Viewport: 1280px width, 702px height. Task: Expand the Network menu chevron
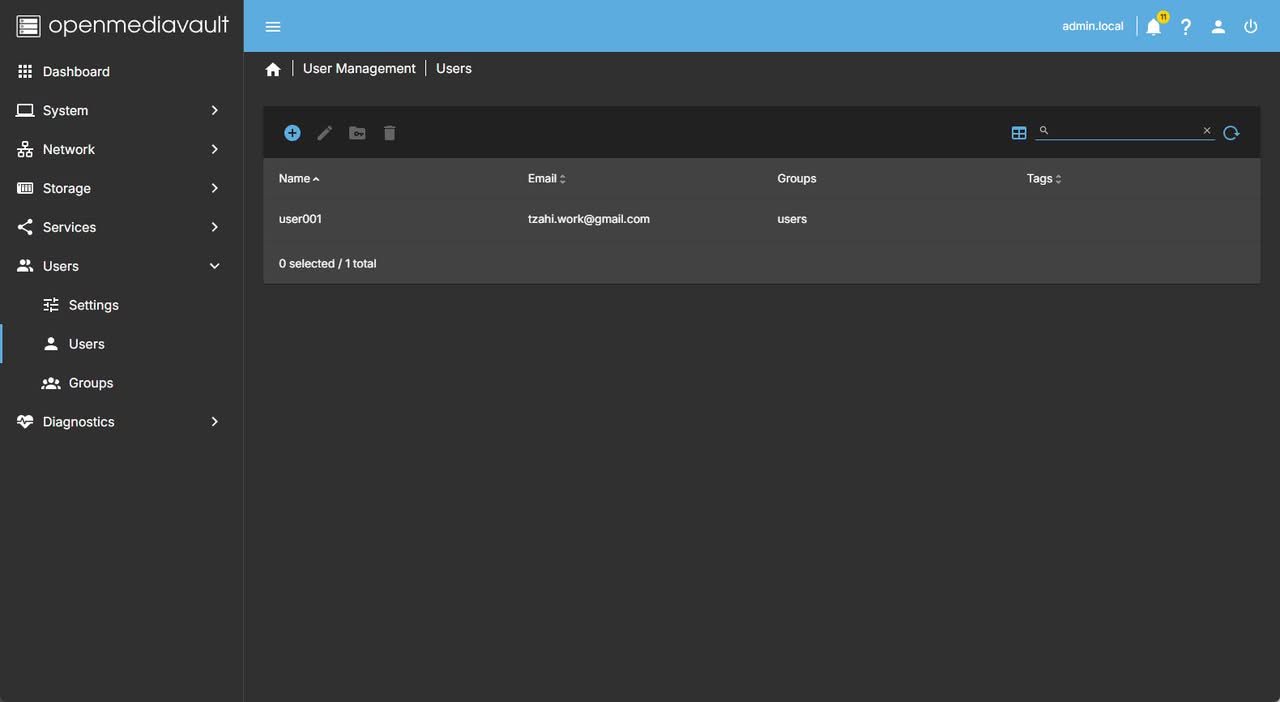tap(214, 150)
